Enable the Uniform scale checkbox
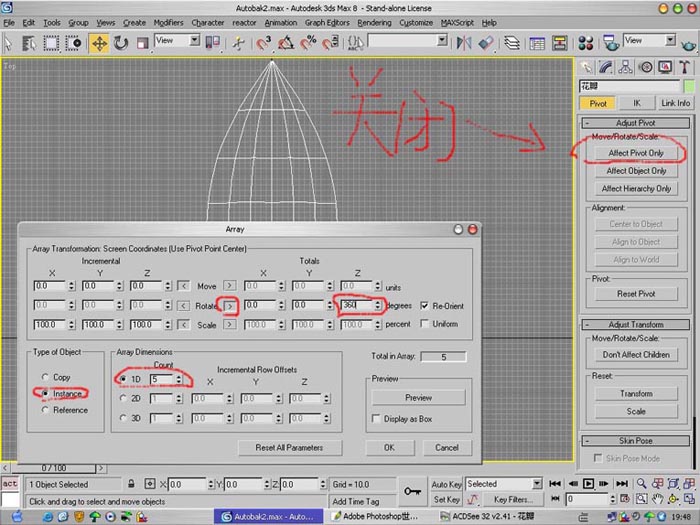The height and width of the screenshot is (525, 700). pos(425,324)
